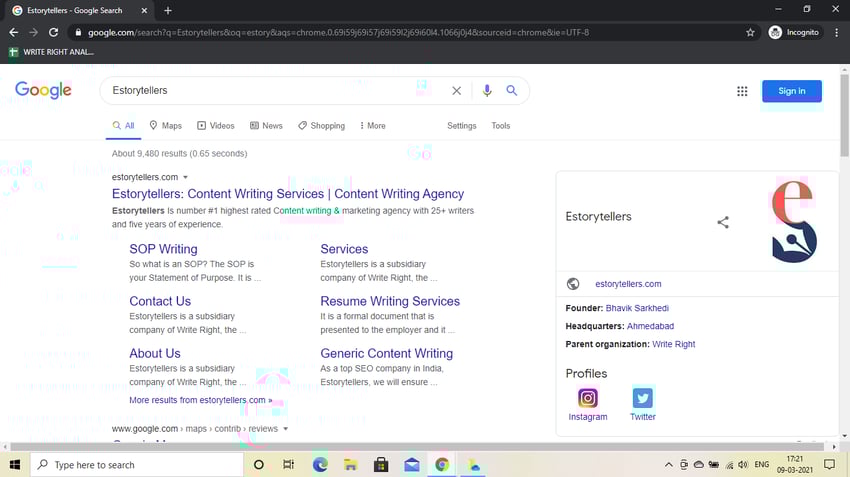Screen dimensions: 850x477
Task: Click the taskbar clock and date
Action: (794, 465)
